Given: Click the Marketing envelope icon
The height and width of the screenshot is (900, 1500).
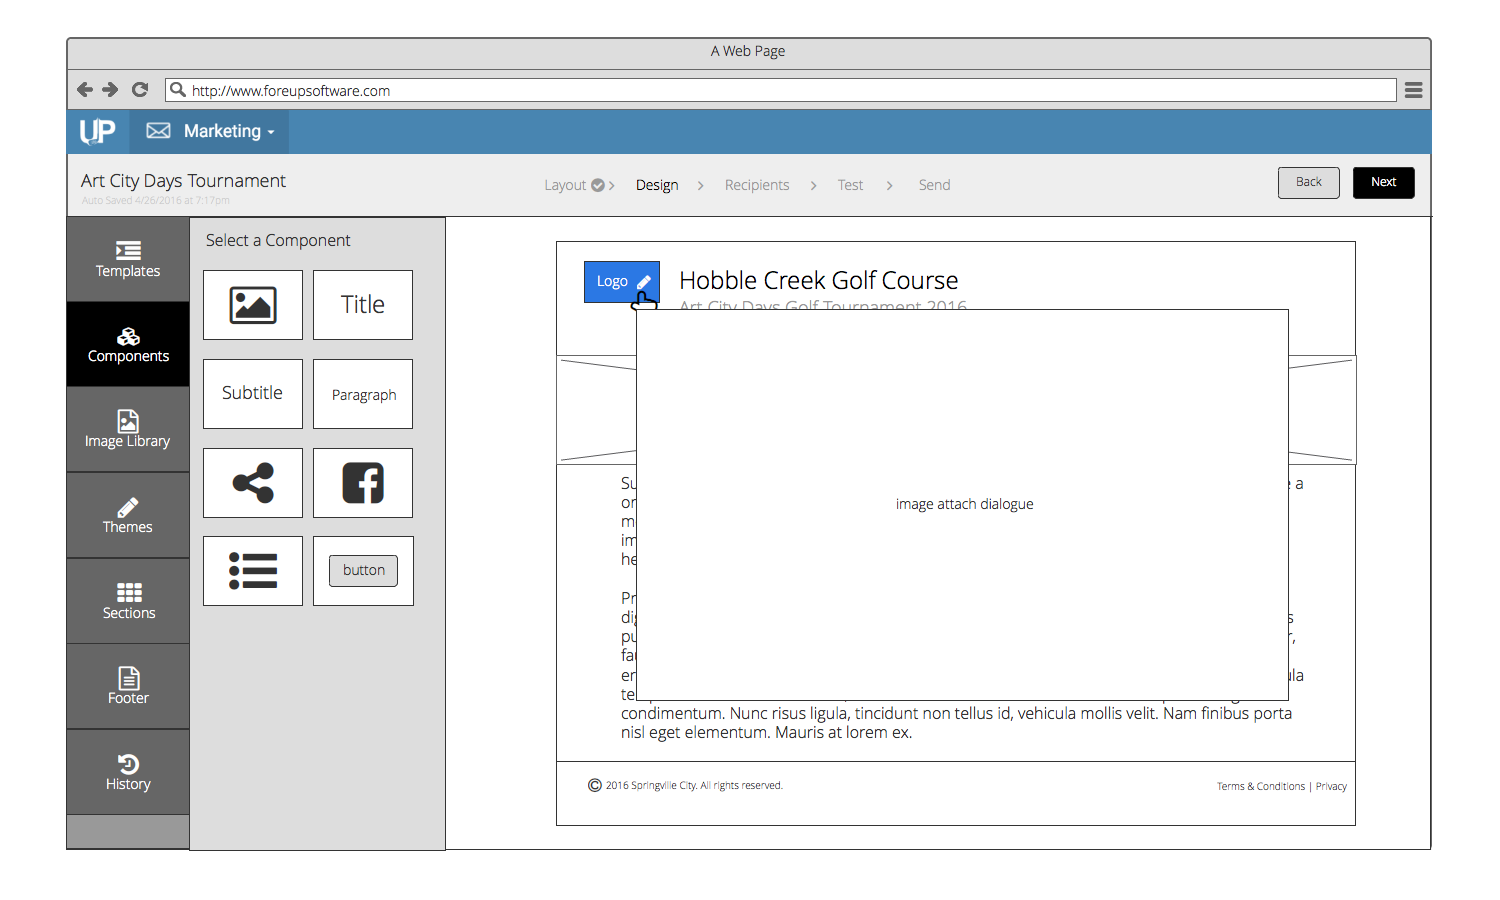Looking at the screenshot, I should 158,131.
